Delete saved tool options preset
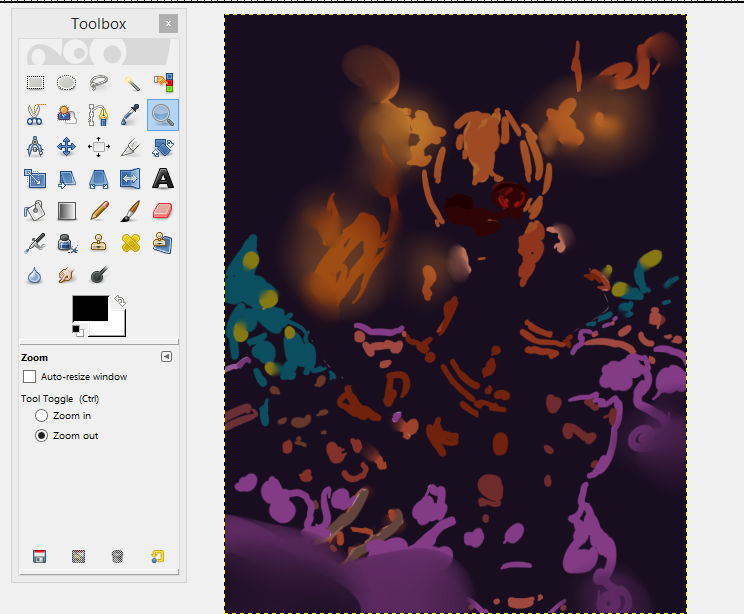Viewport: 744px width, 614px height. (117, 556)
